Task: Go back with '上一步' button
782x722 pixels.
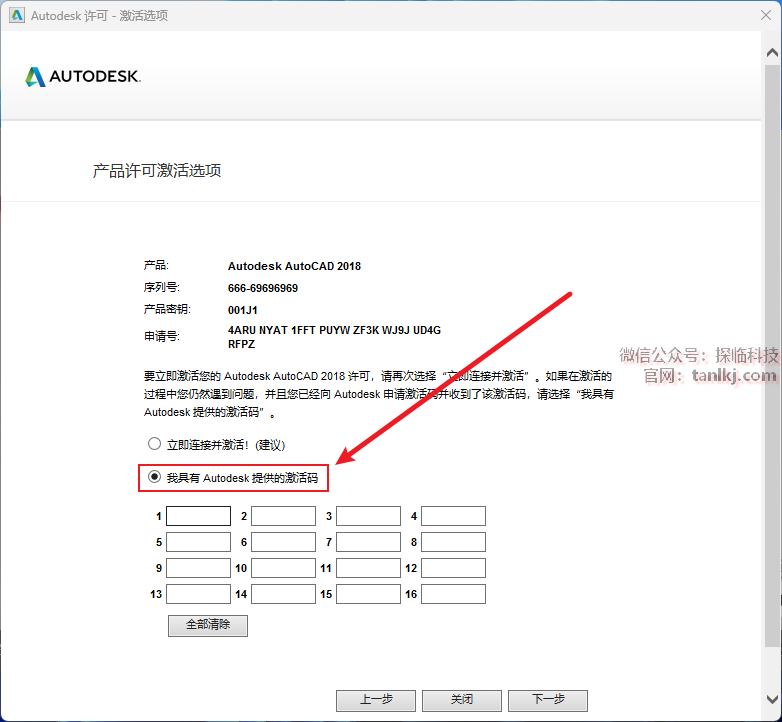Action: (376, 700)
